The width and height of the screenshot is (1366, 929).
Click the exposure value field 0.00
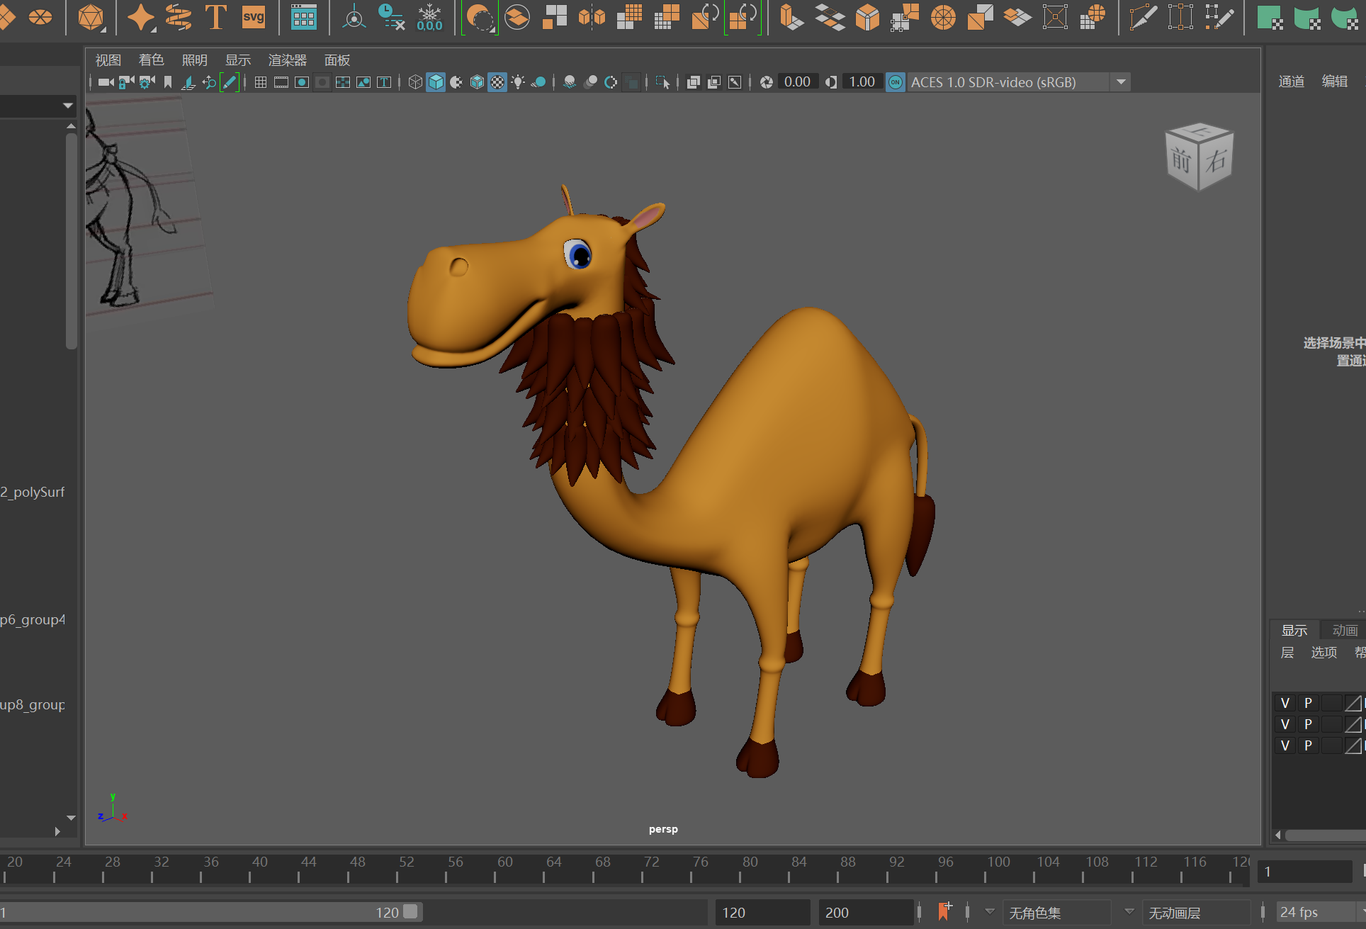point(798,82)
